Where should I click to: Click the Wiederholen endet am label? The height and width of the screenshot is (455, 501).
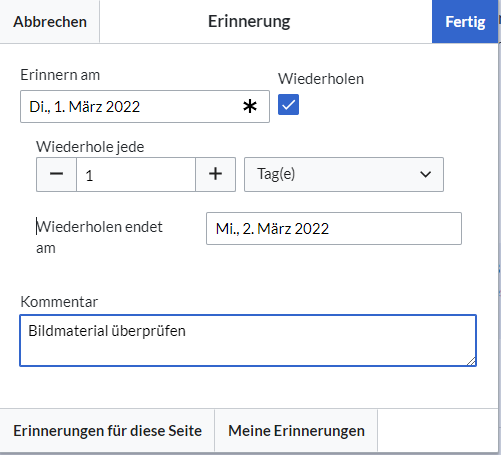tap(99, 237)
